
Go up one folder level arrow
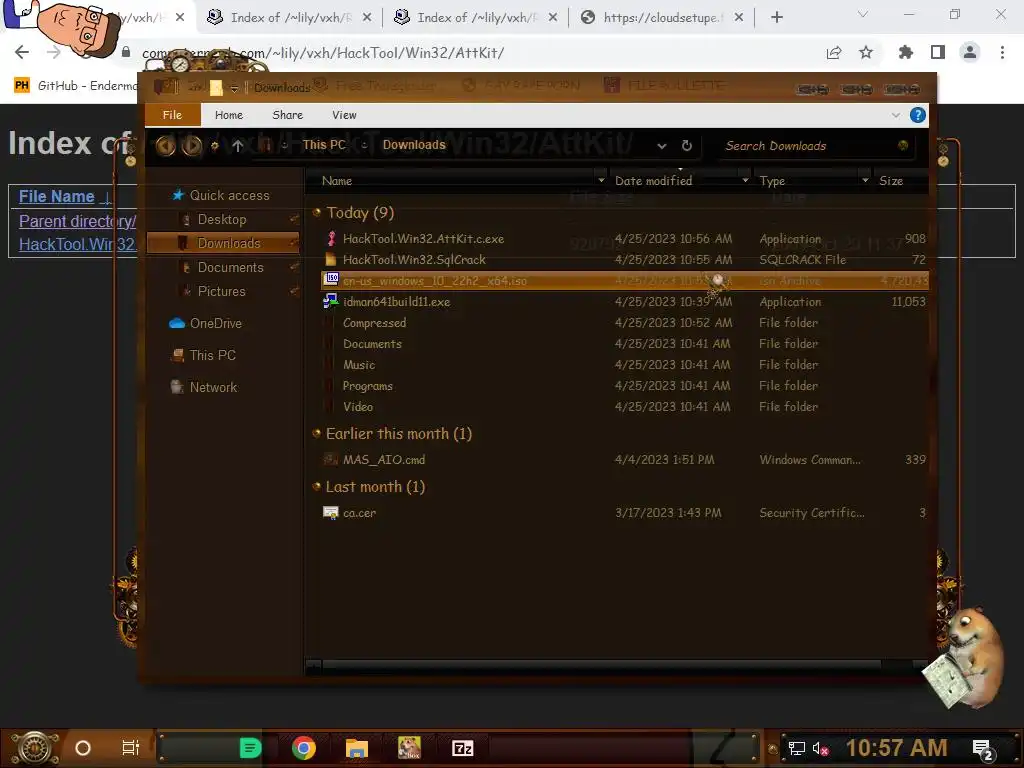point(238,146)
